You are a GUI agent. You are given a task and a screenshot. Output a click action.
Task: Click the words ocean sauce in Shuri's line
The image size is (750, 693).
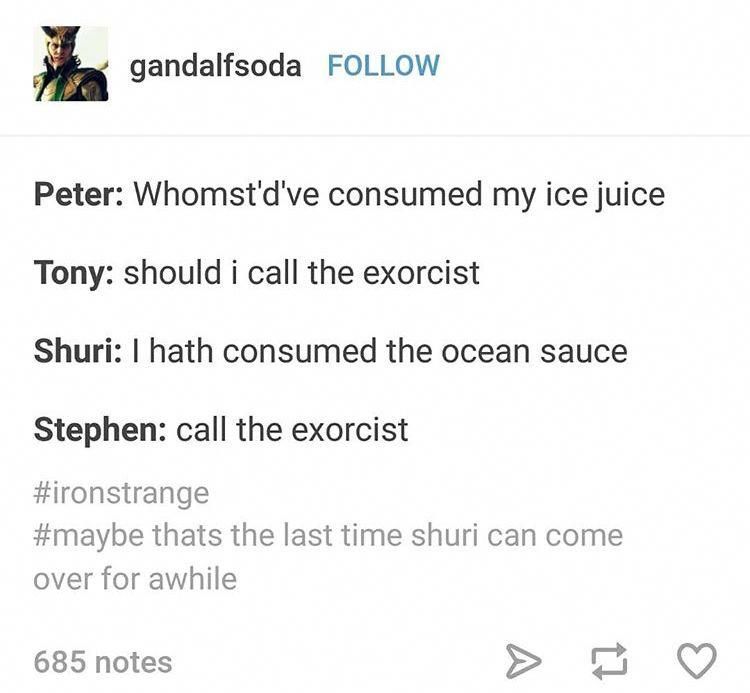[534, 352]
